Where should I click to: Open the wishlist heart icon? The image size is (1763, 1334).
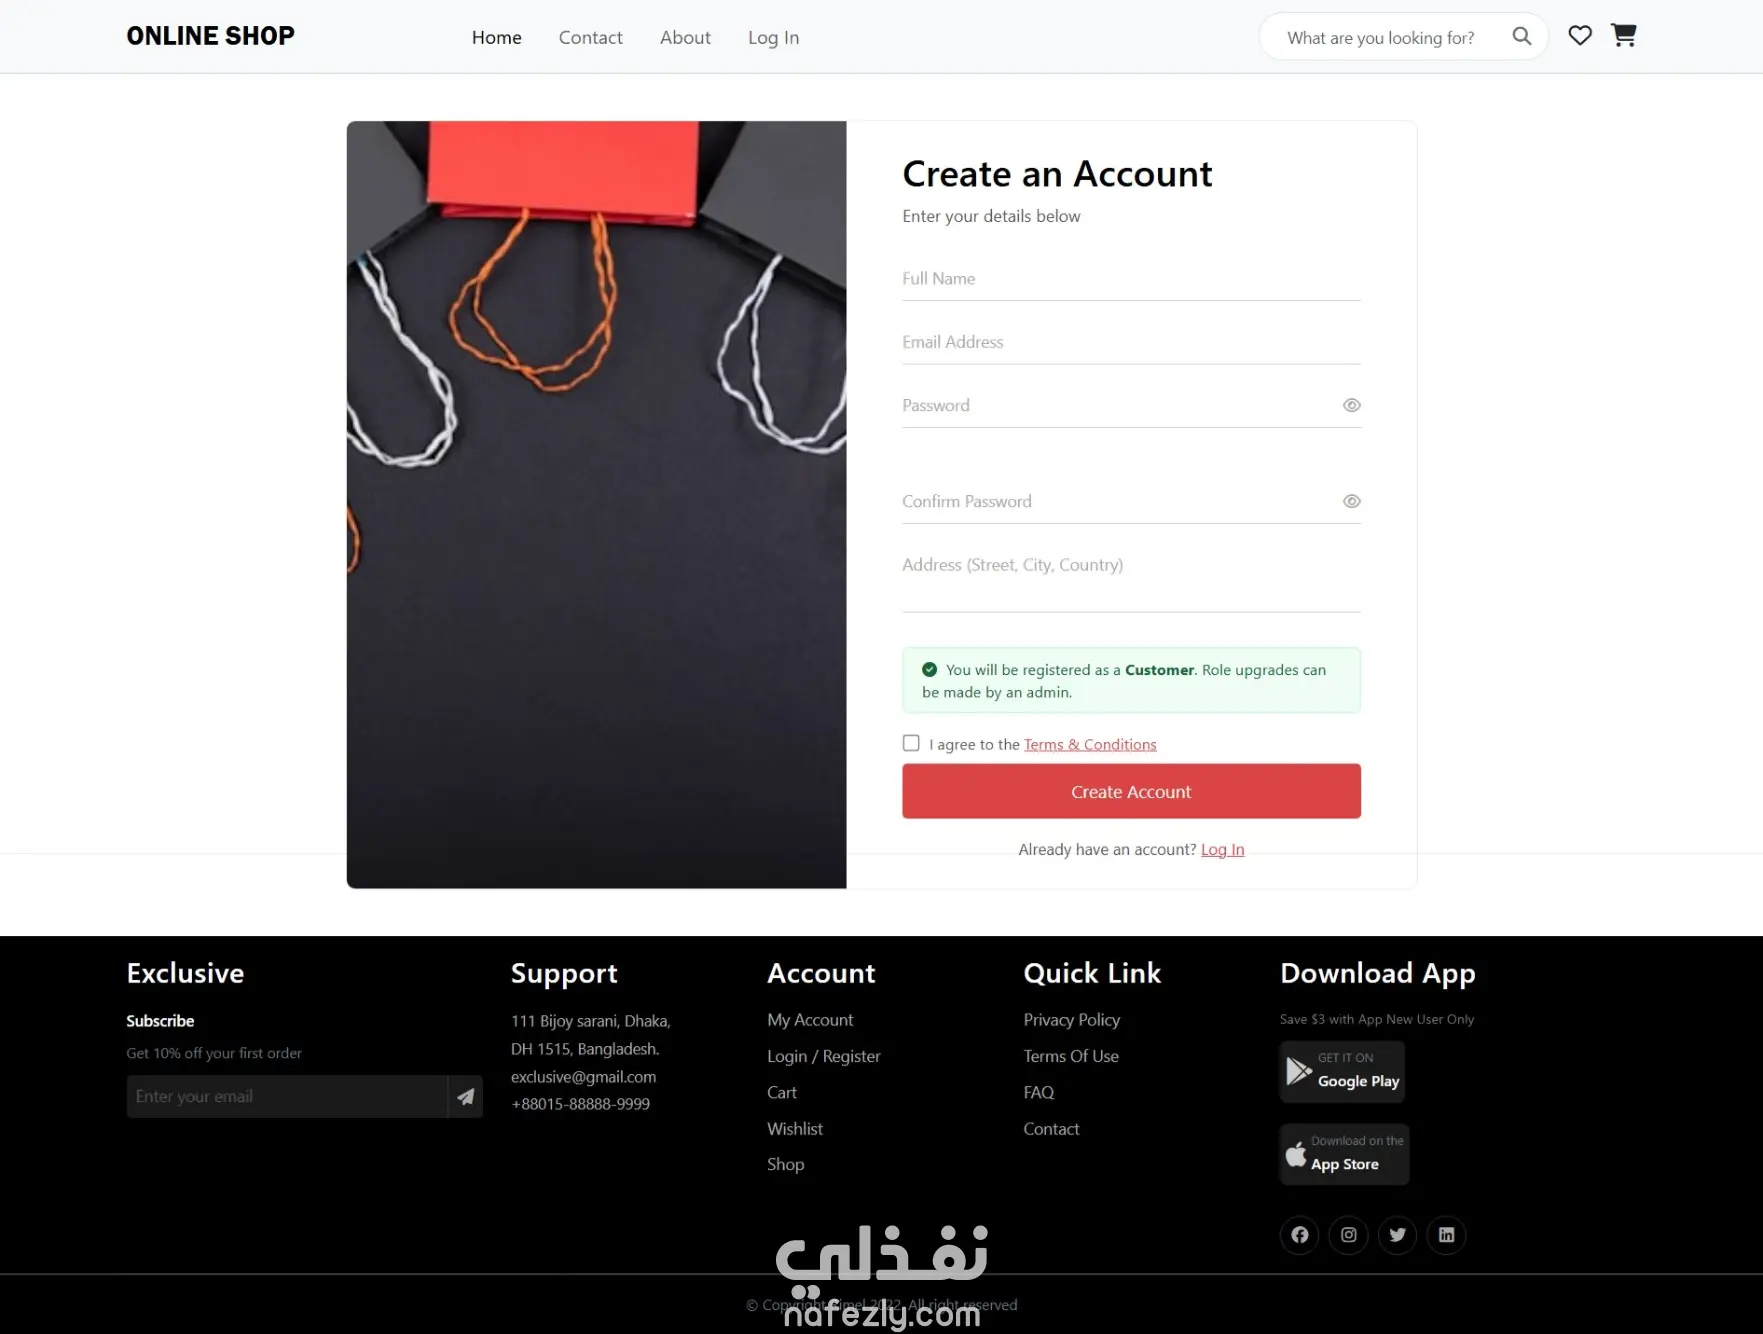click(1580, 36)
